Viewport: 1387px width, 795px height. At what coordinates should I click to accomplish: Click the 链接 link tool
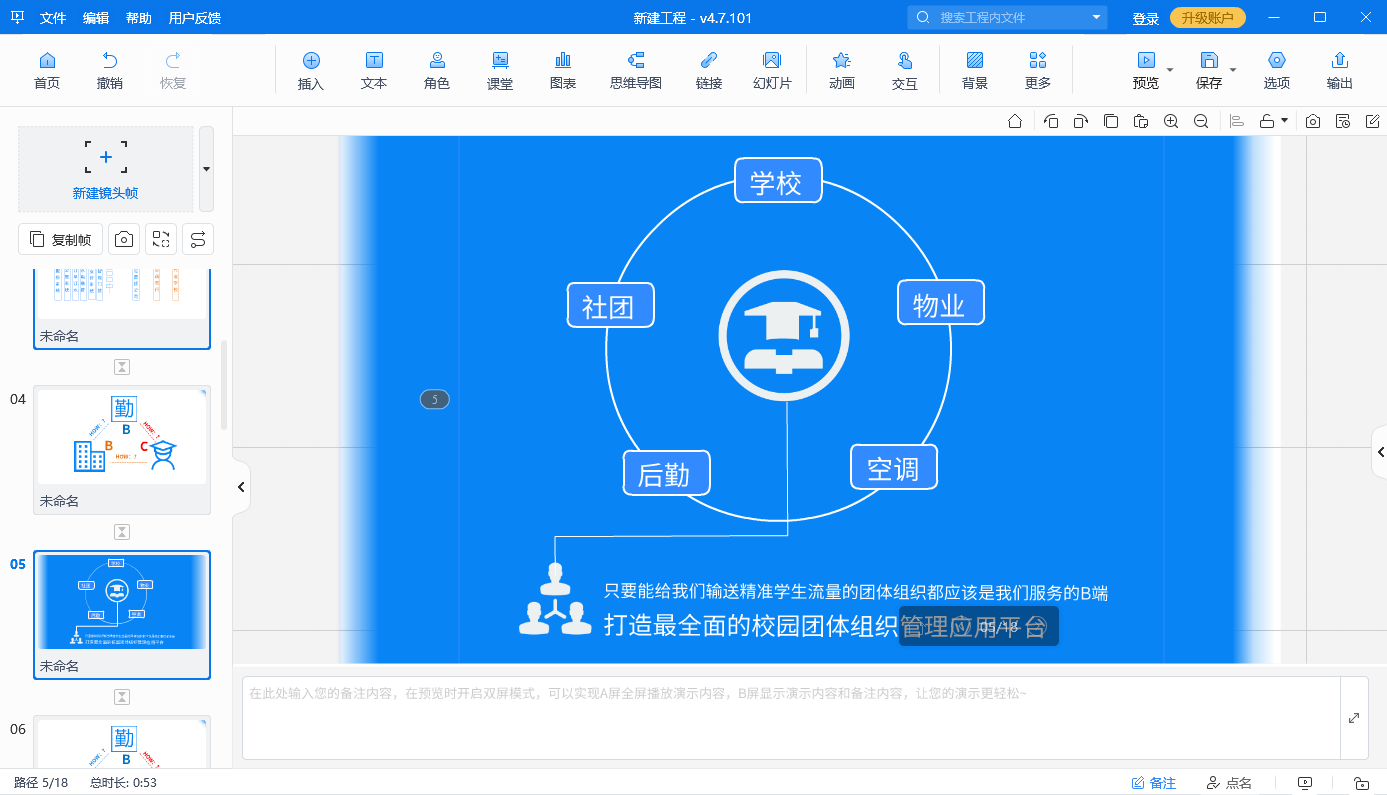[709, 70]
